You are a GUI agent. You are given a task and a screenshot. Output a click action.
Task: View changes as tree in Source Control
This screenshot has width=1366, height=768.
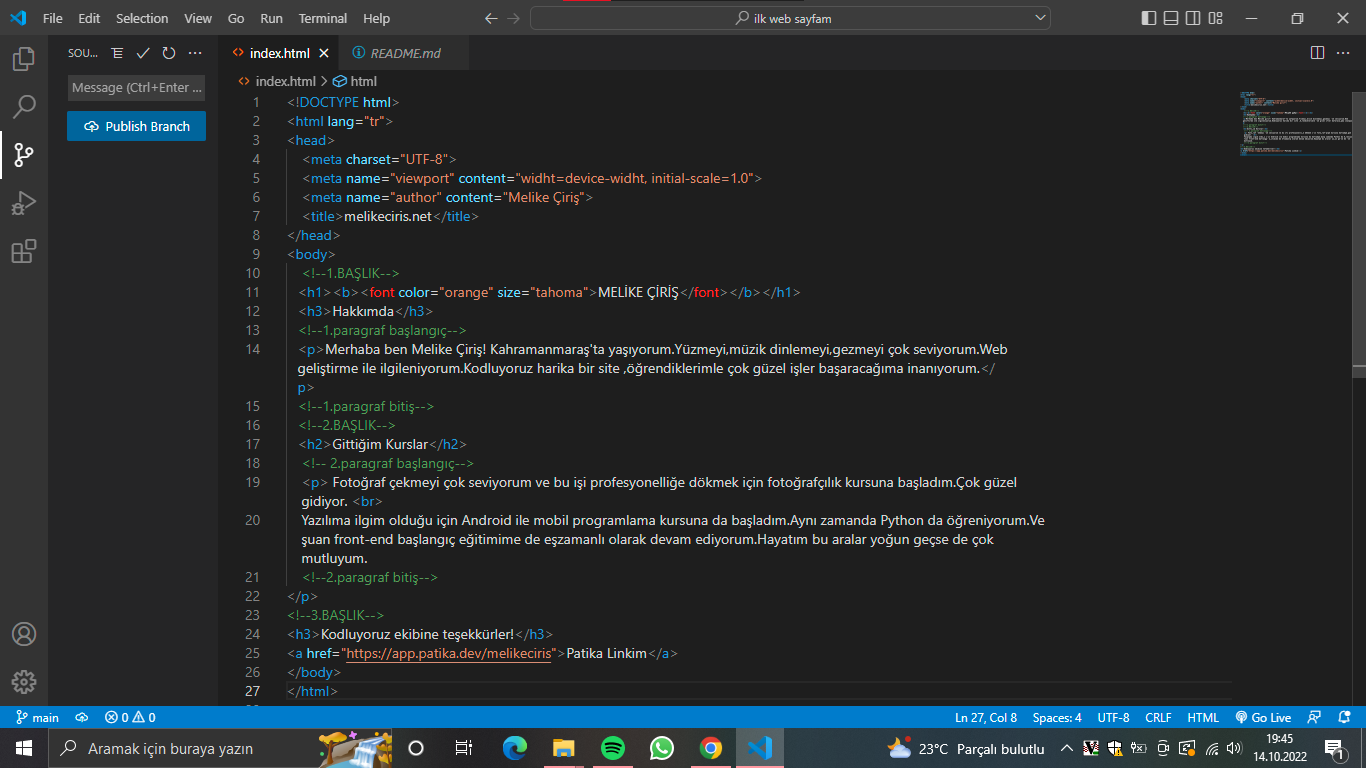point(117,54)
